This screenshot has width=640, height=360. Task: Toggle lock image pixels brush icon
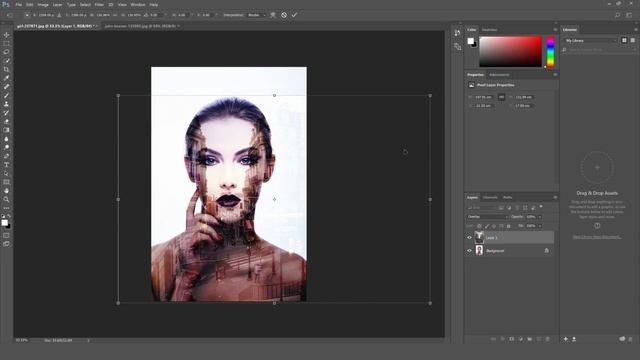point(487,226)
